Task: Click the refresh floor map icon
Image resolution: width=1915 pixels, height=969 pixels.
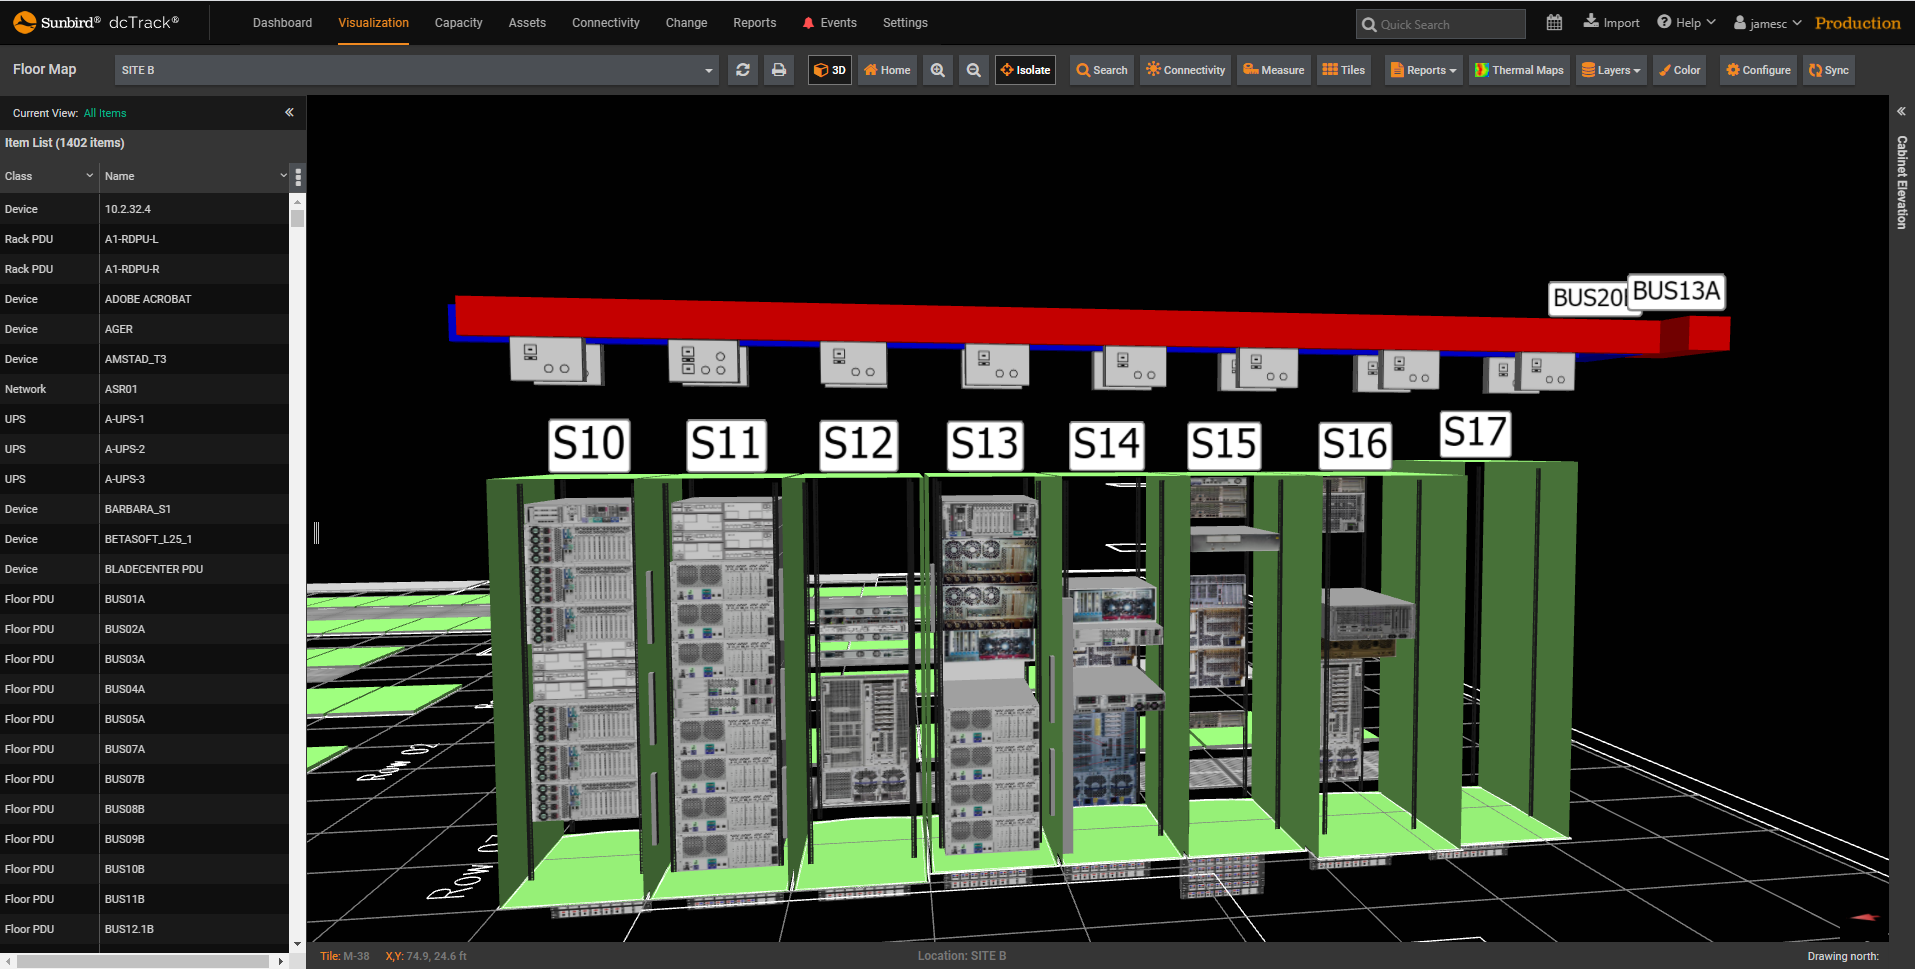Action: click(742, 70)
